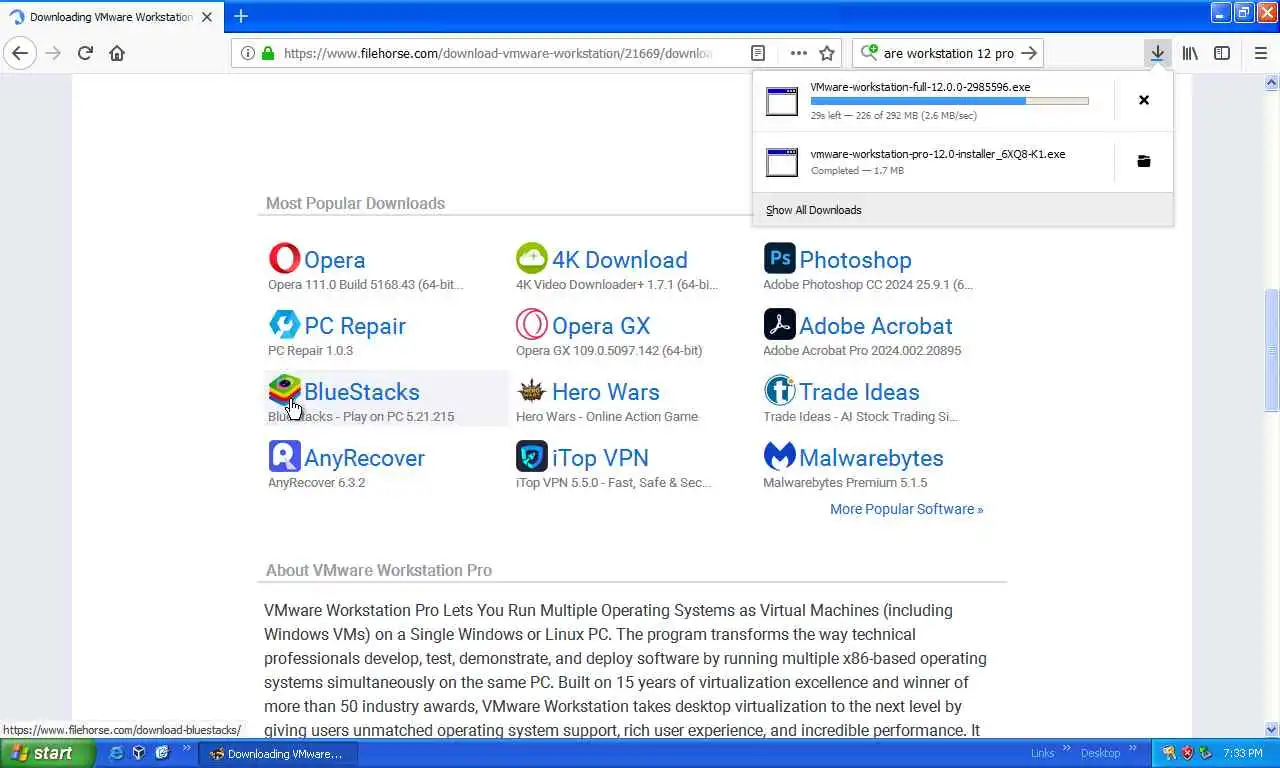This screenshot has height=768, width=1280.
Task: Open the Opera GX link
Action: (601, 326)
